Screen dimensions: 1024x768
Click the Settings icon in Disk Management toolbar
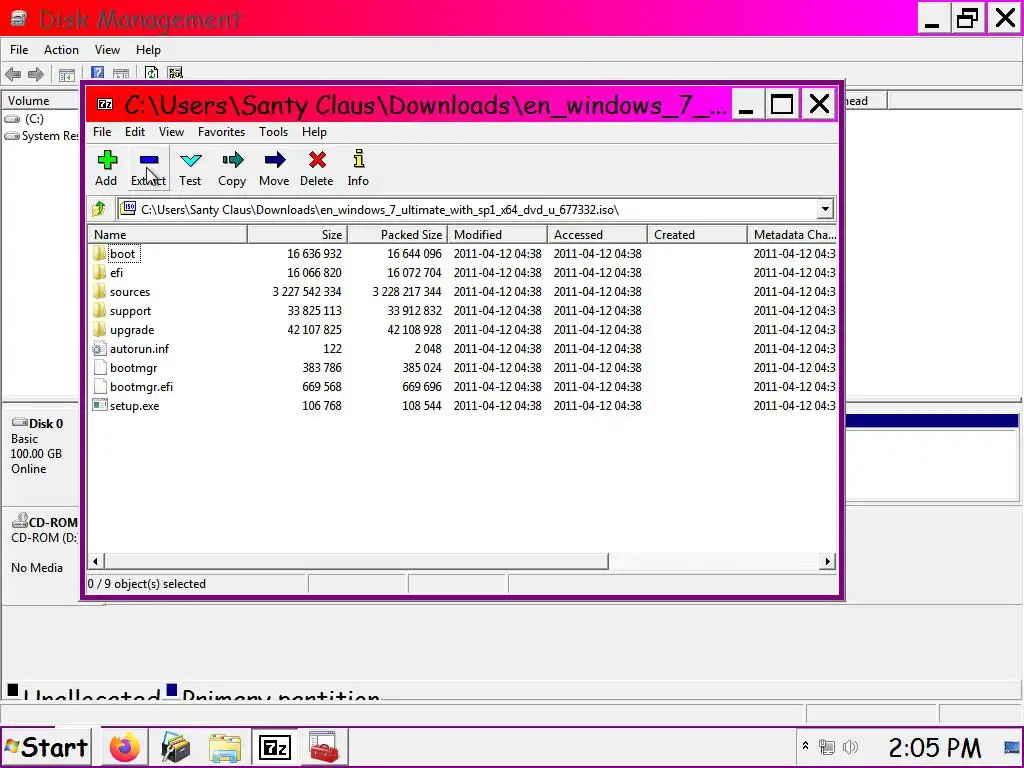(175, 73)
